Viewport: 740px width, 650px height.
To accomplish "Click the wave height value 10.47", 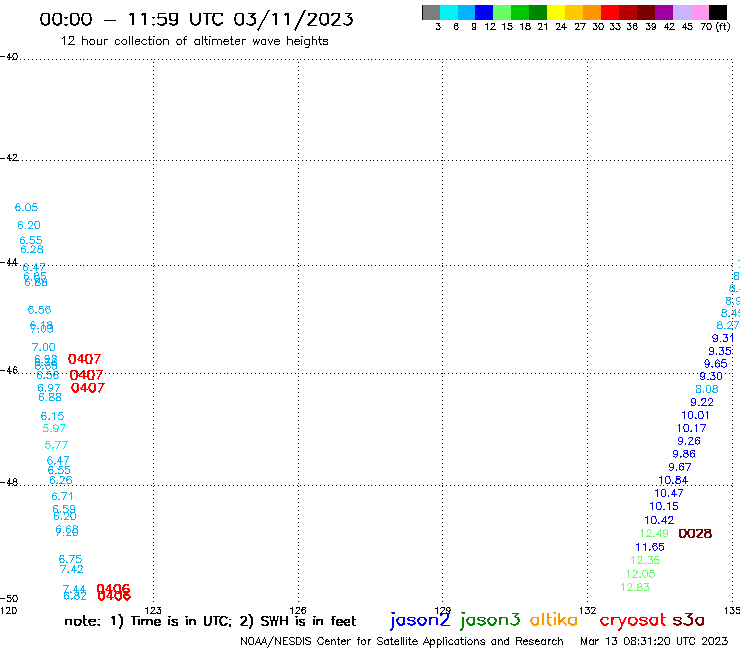I will point(669,493).
